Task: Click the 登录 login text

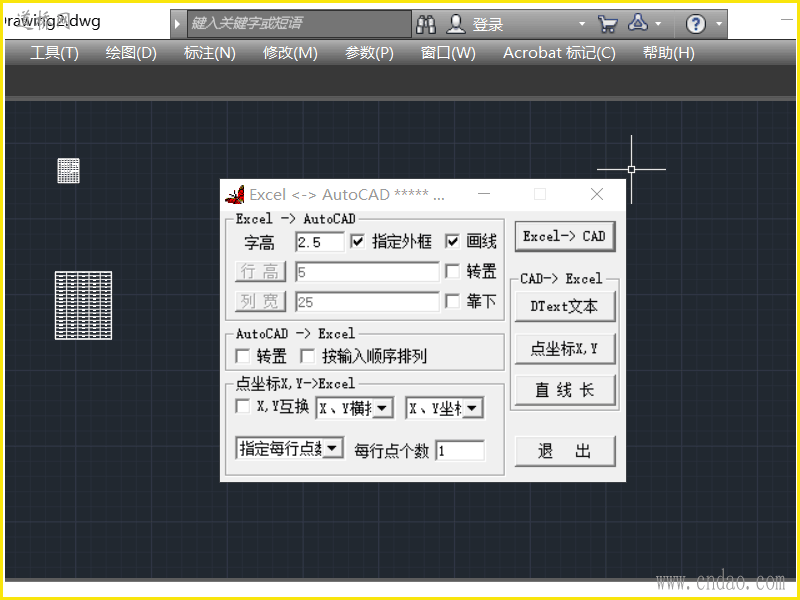Action: (488, 24)
